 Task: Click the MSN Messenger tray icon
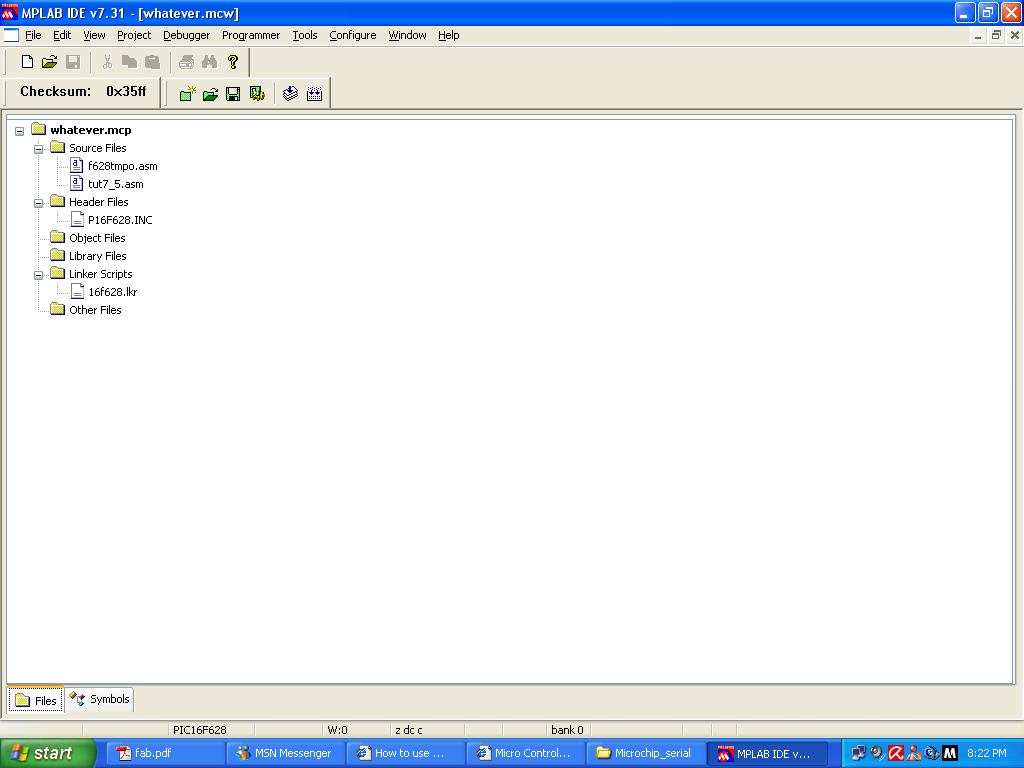914,753
